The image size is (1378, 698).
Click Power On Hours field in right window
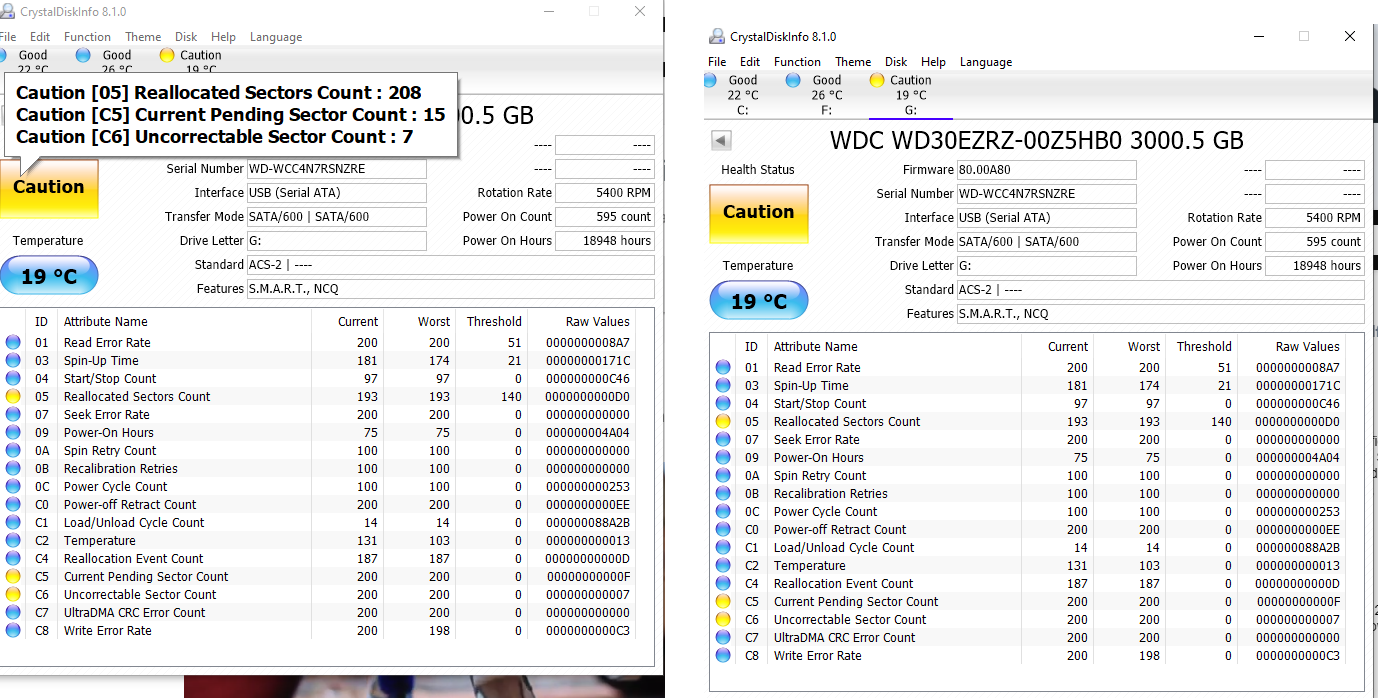tap(1315, 266)
